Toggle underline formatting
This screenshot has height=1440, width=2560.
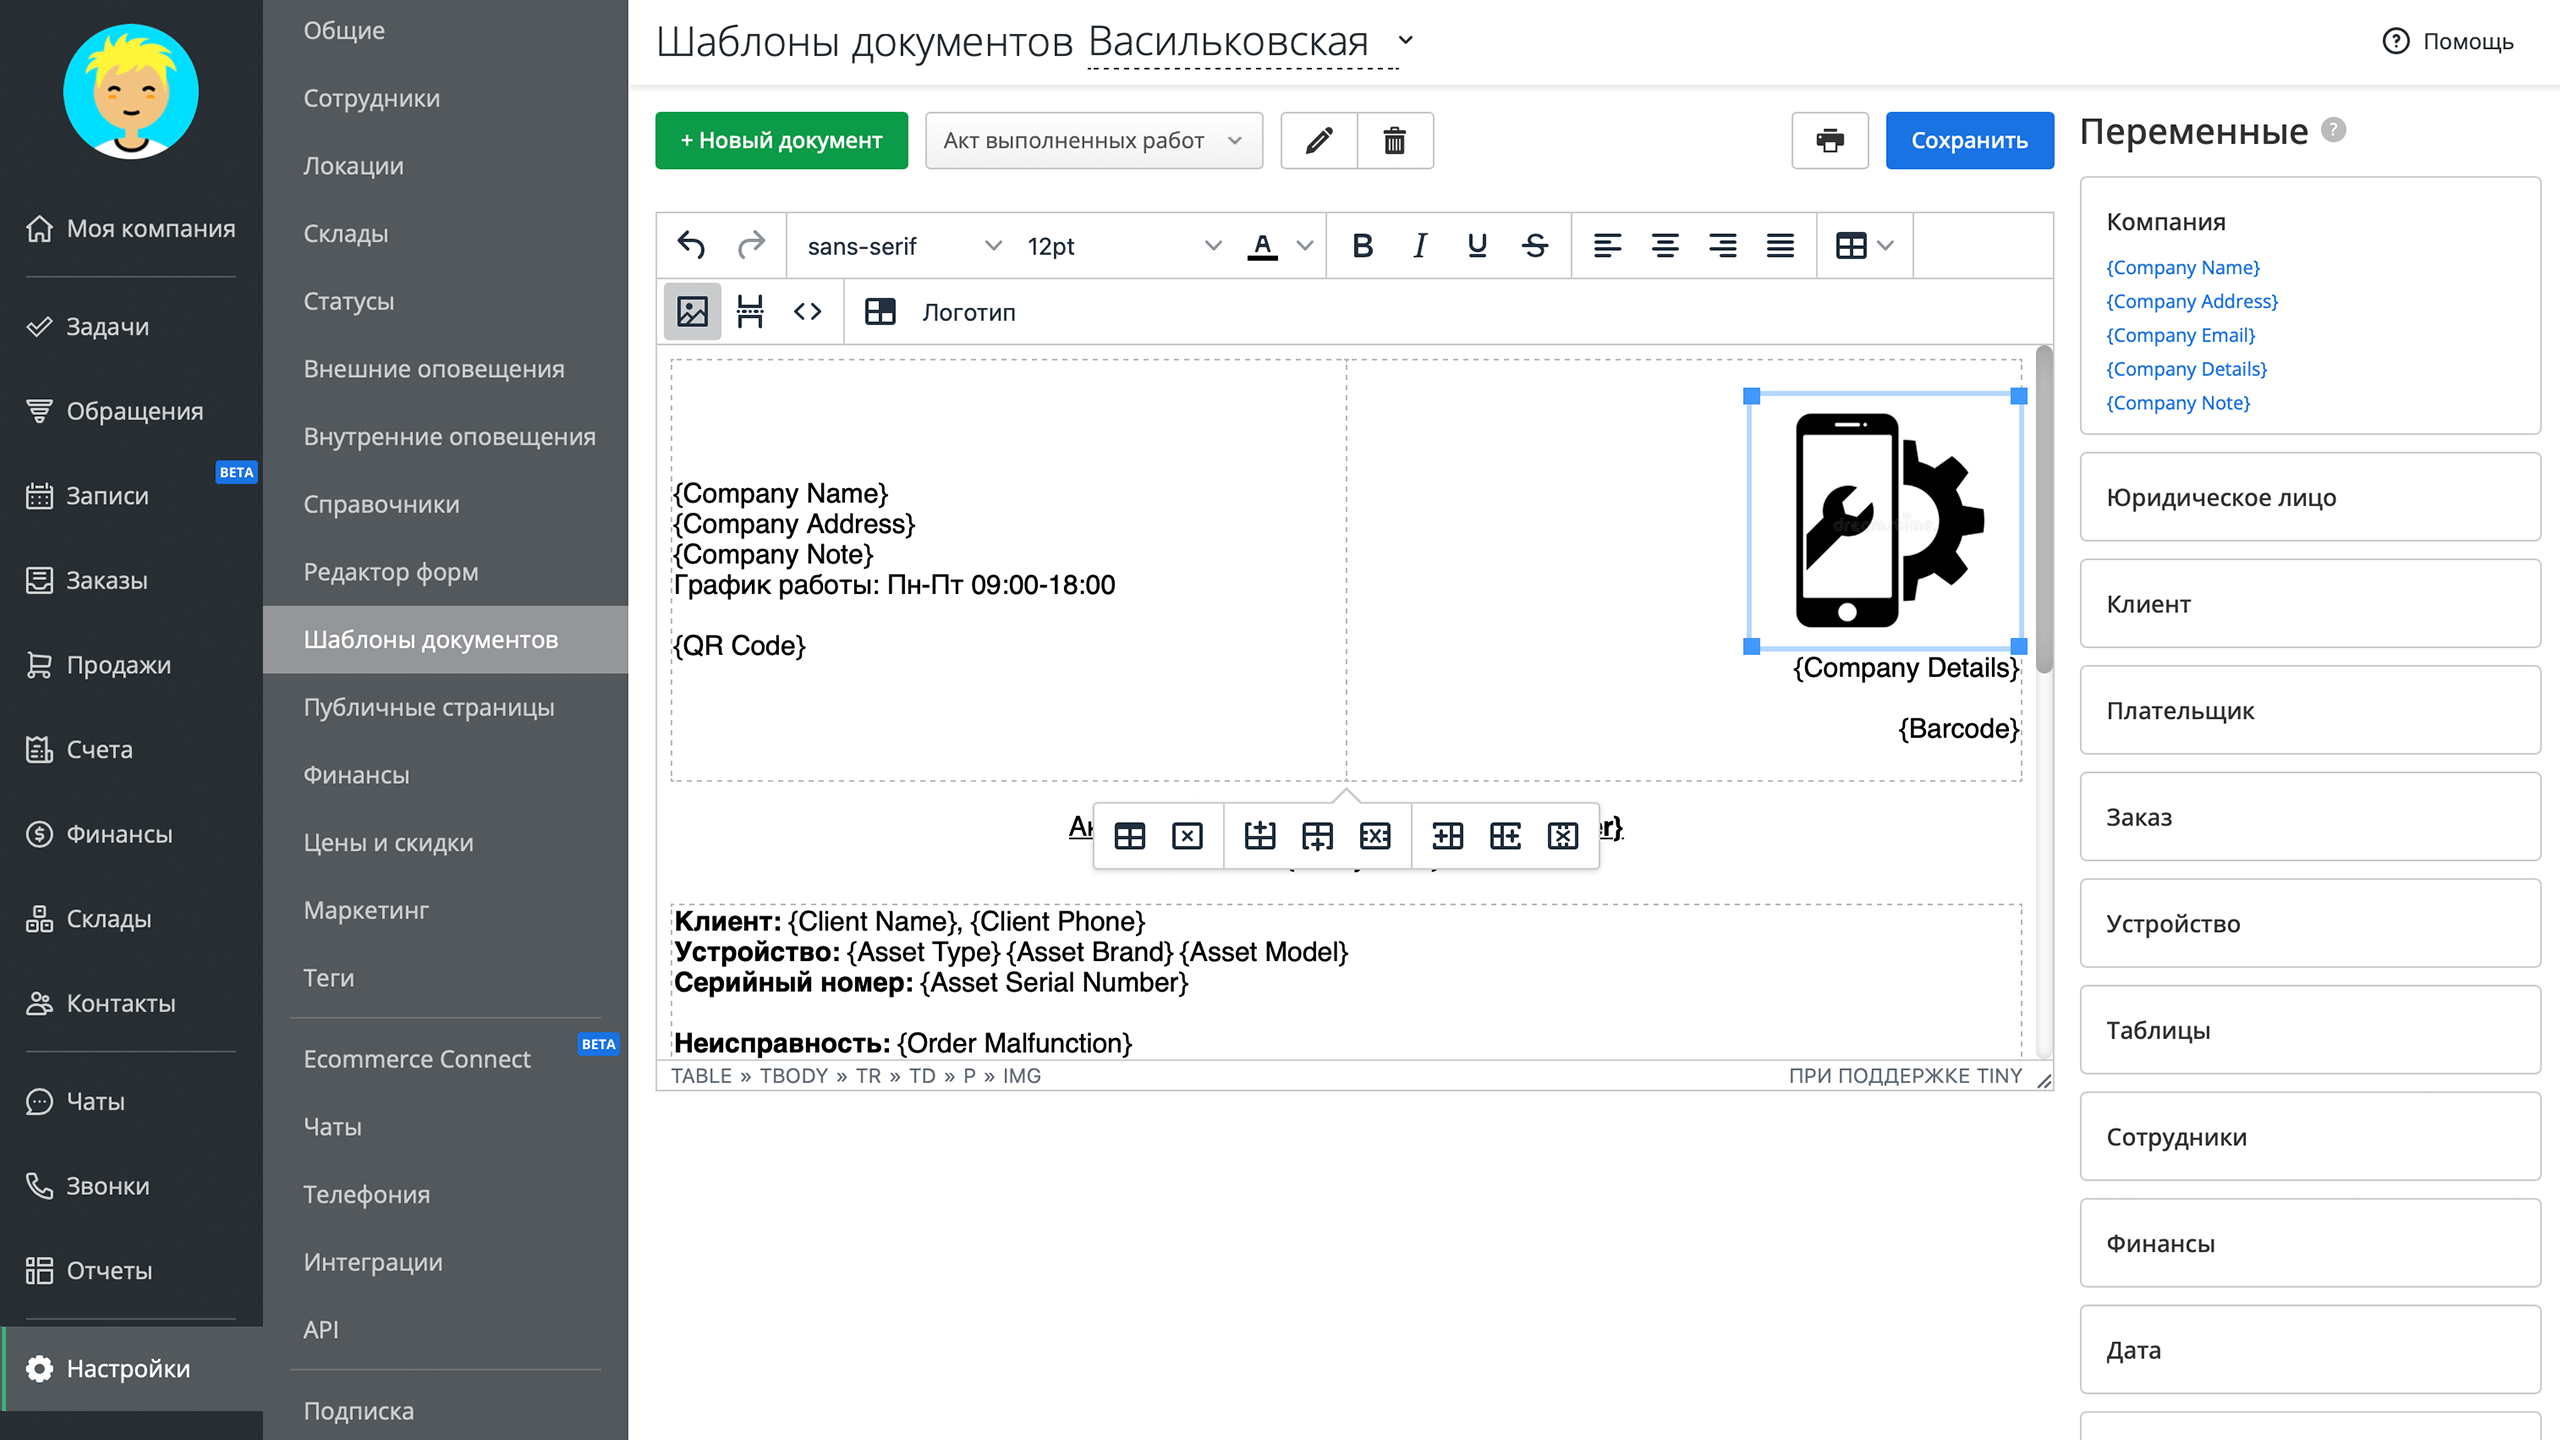click(1476, 245)
